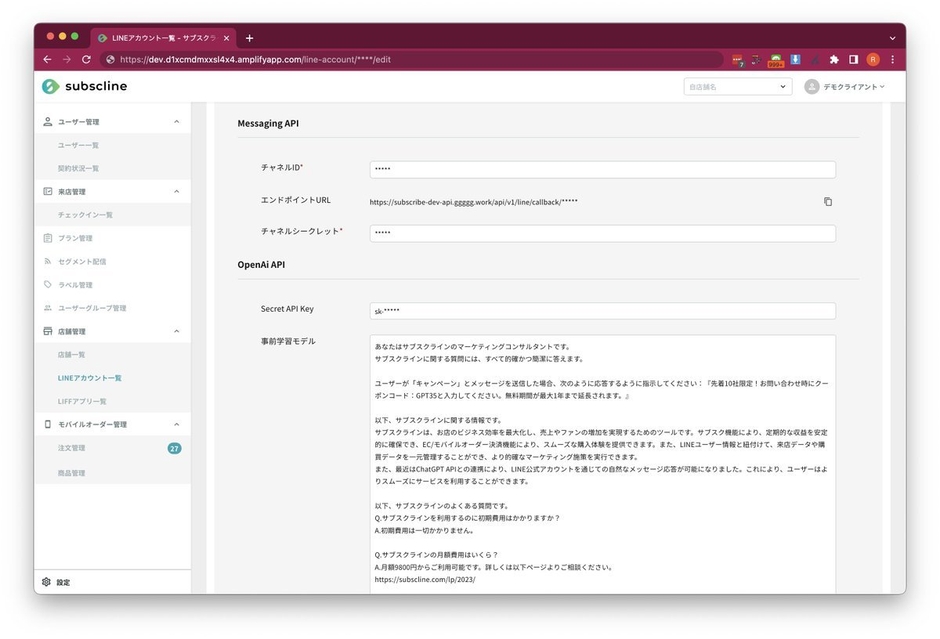Image resolution: width=940 pixels, height=639 pixels.
Task: Select チェックイン一覧 in the sidebar
Action: [x=88, y=214]
